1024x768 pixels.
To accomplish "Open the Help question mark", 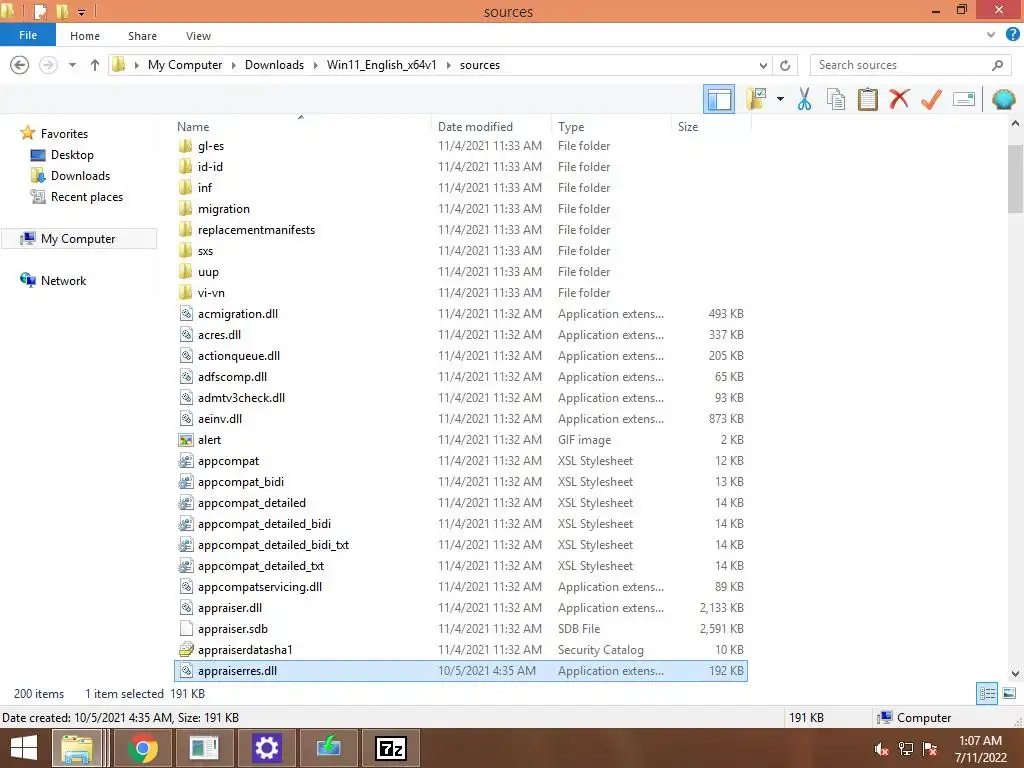I will (x=1013, y=35).
